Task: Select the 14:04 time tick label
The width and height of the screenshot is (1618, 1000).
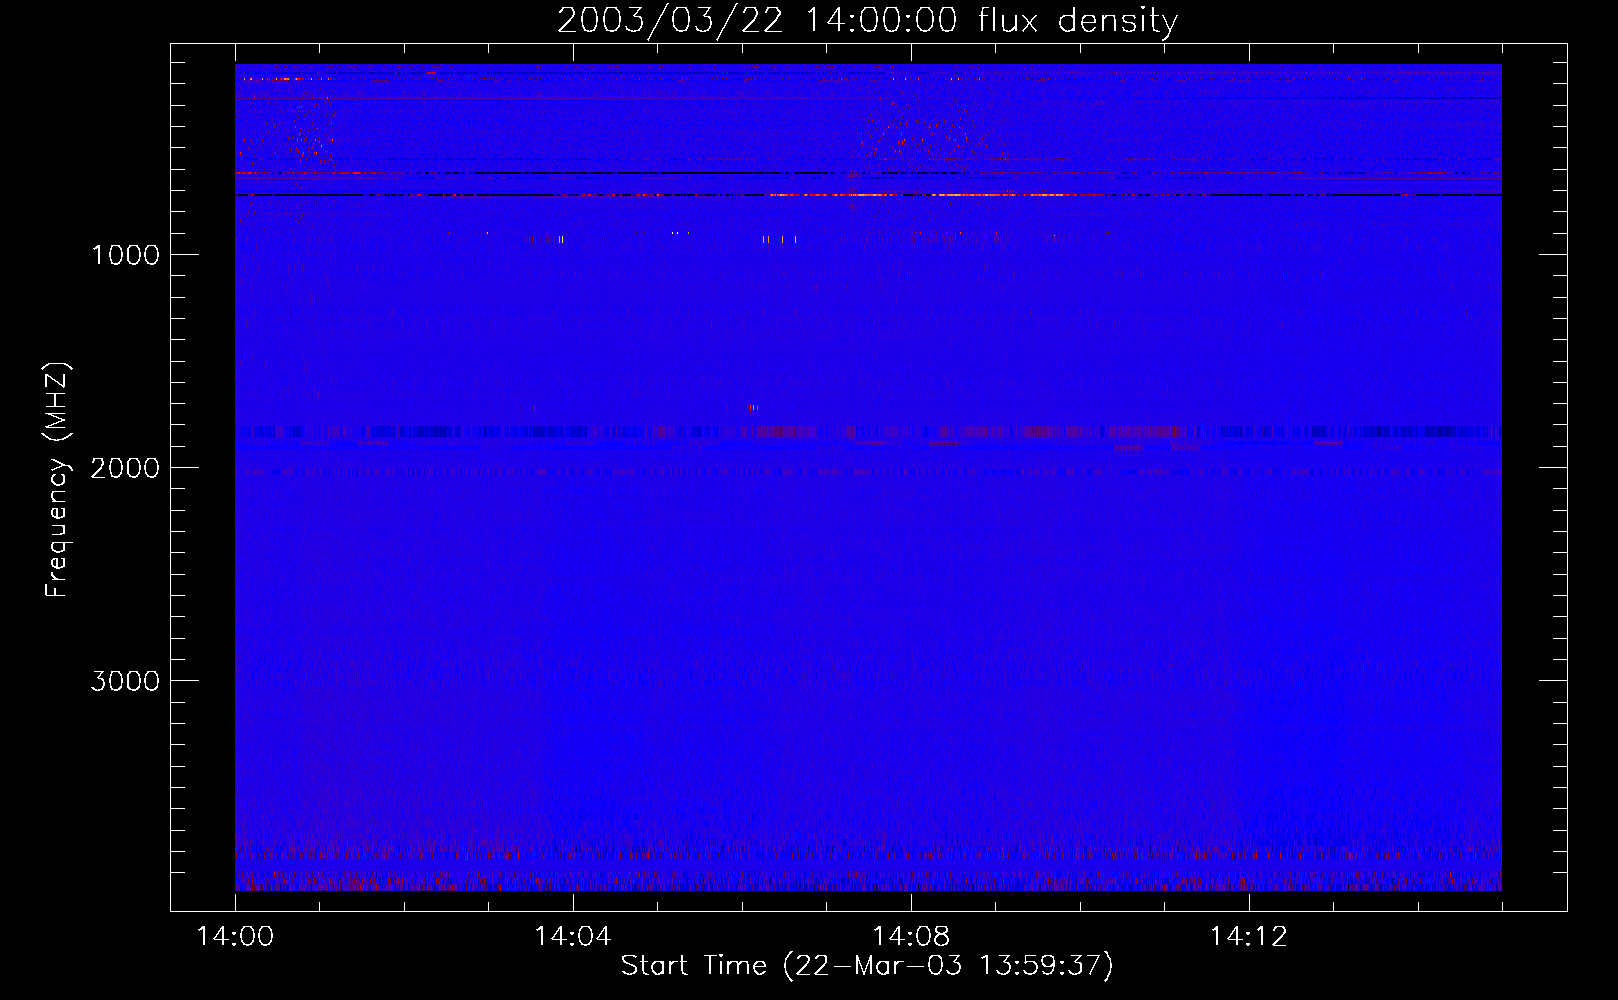Action: coord(573,937)
